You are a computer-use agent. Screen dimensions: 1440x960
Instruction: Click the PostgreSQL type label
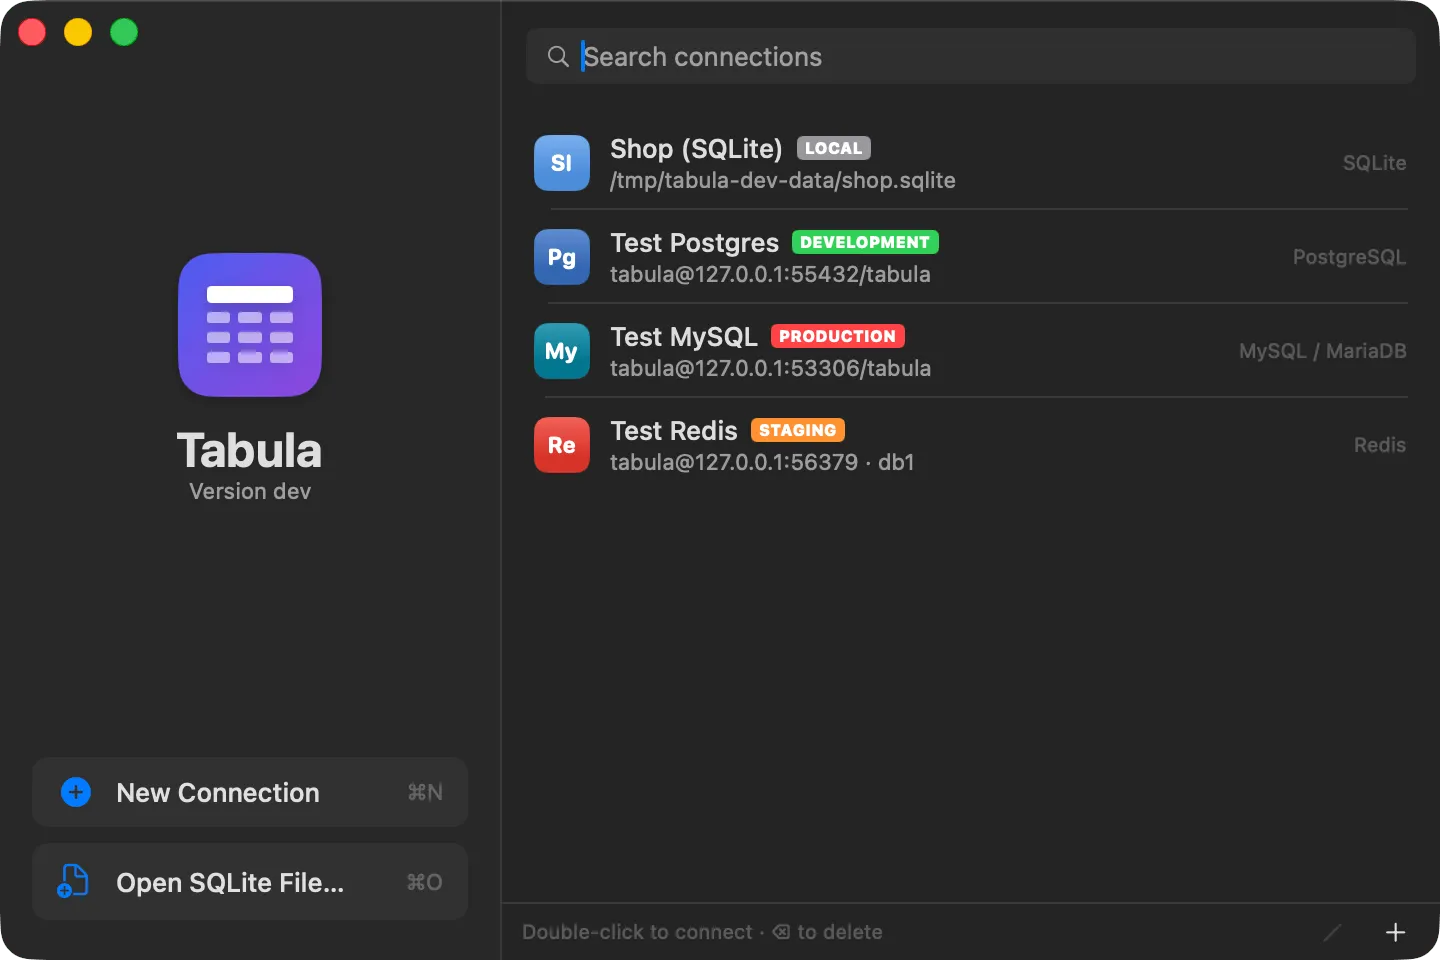pyautogui.click(x=1349, y=257)
